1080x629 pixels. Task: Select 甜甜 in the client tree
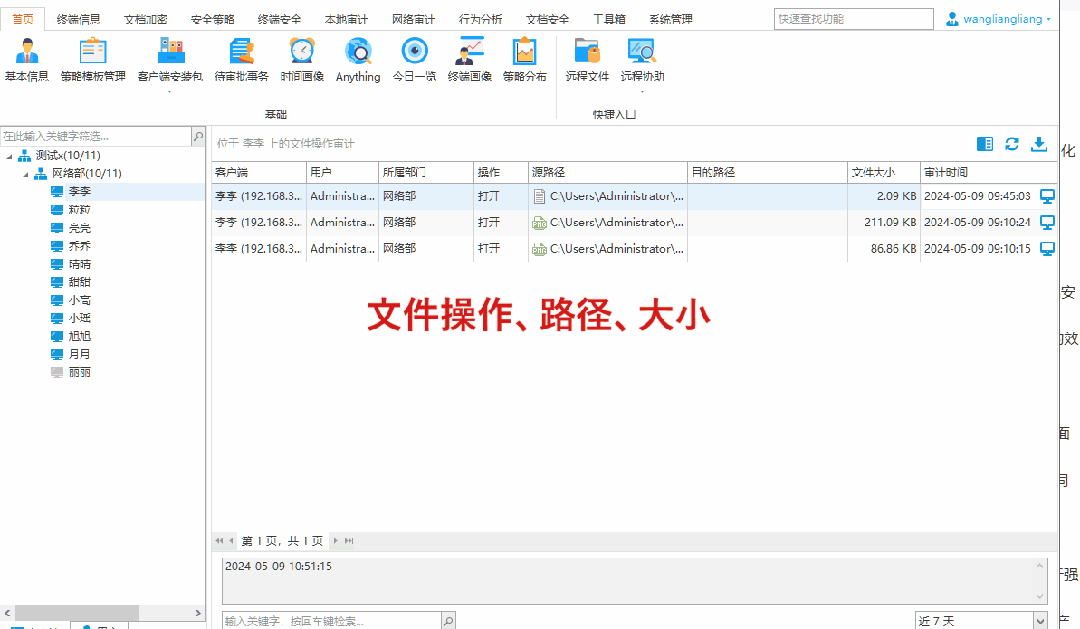tap(79, 282)
